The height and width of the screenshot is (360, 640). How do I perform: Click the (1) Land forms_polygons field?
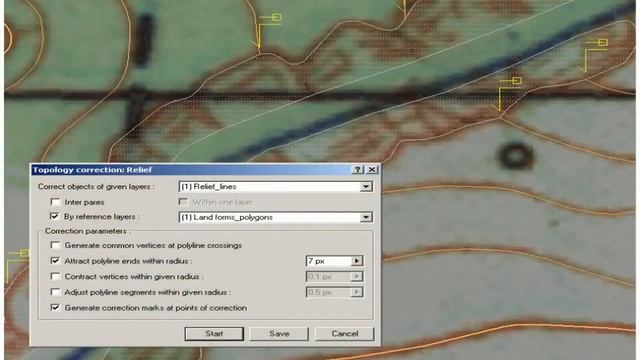[x=276, y=217]
